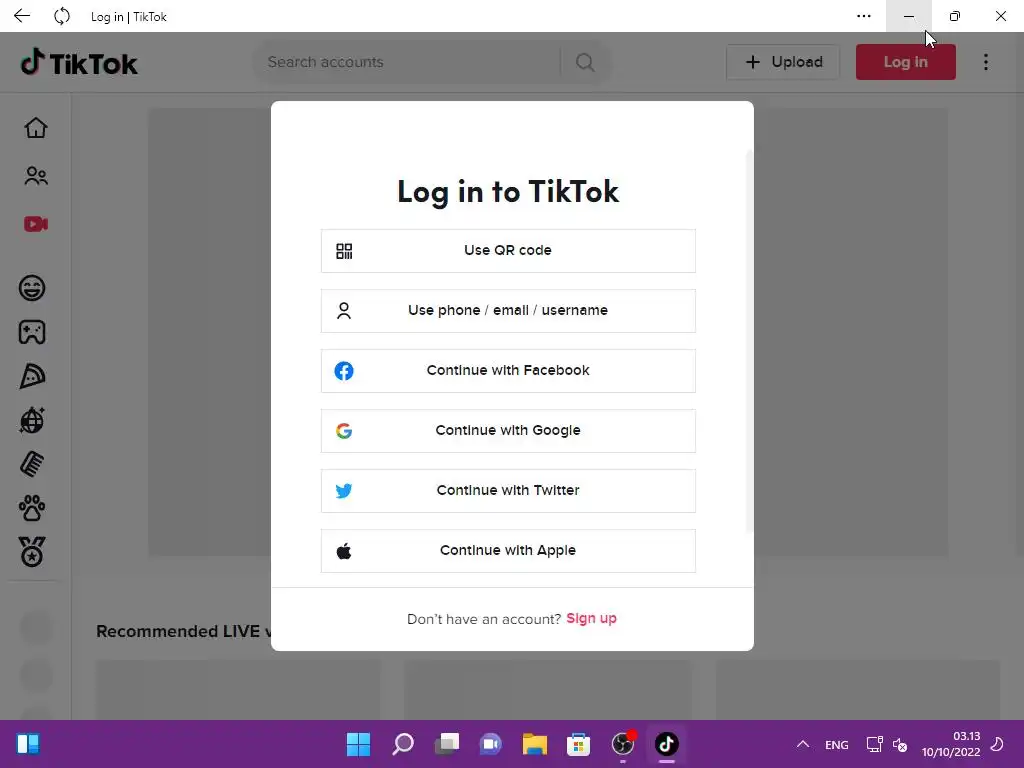Open the LIVE video camera sidebar icon
The width and height of the screenshot is (1024, 768).
36,224
